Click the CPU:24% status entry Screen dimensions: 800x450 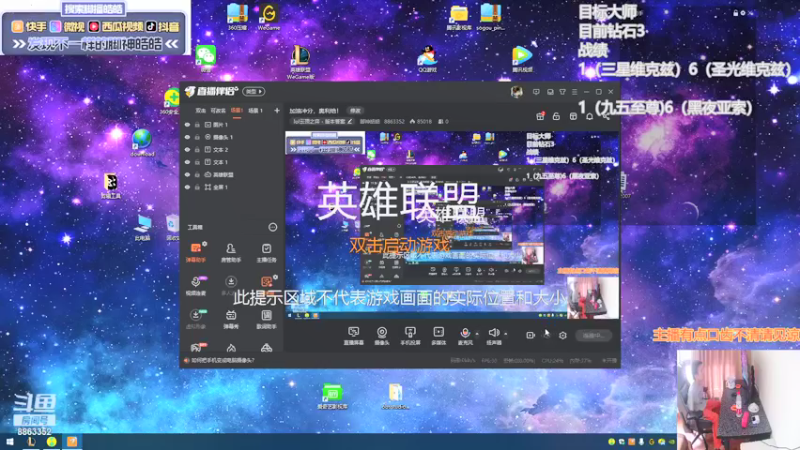552,360
